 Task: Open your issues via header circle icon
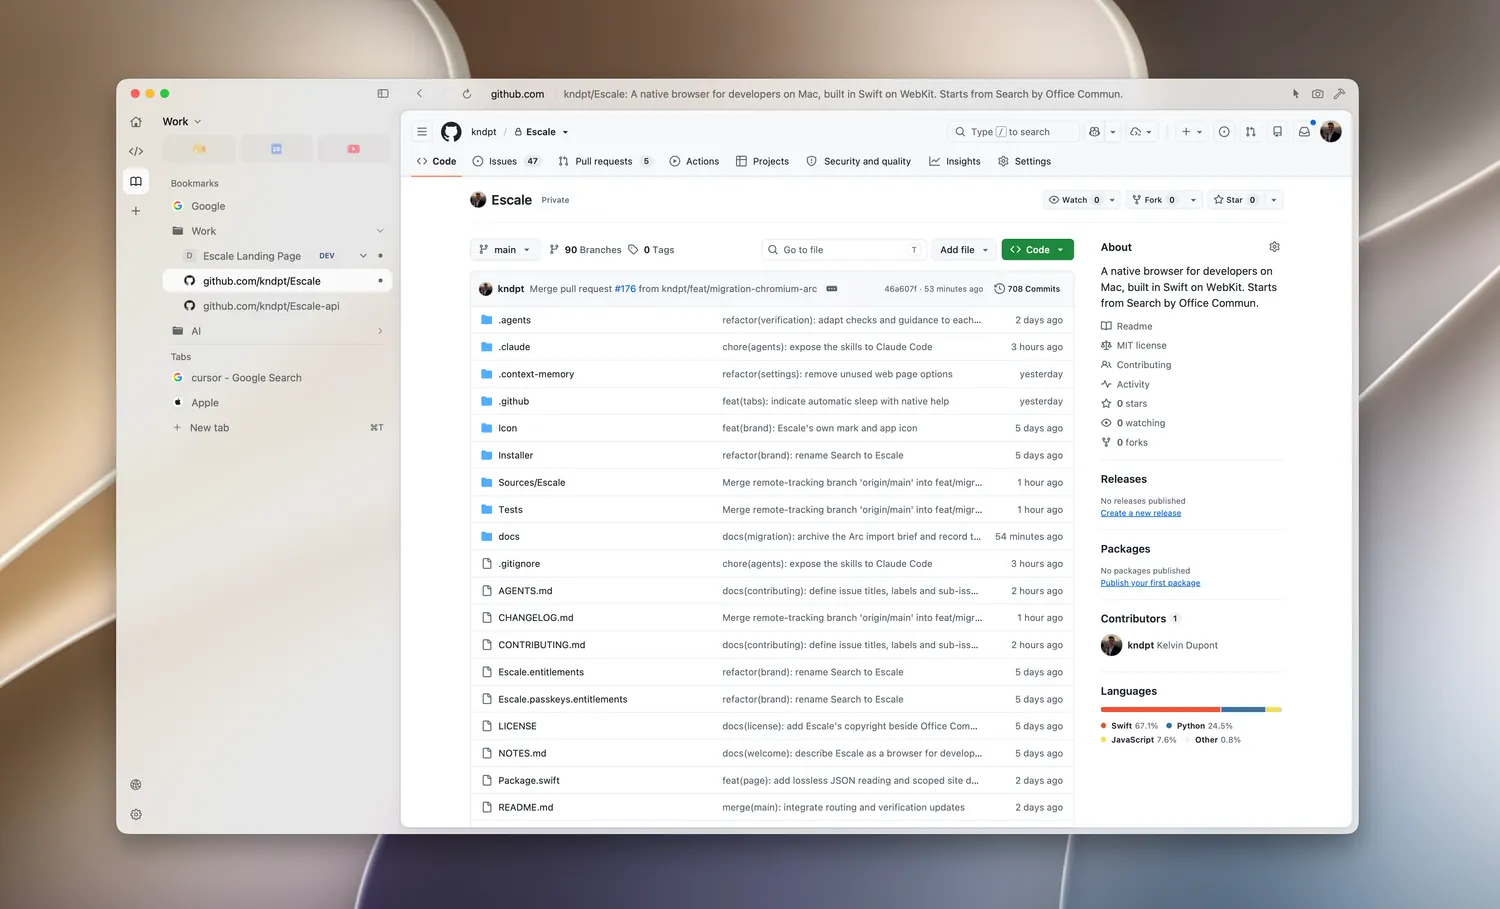(1224, 132)
